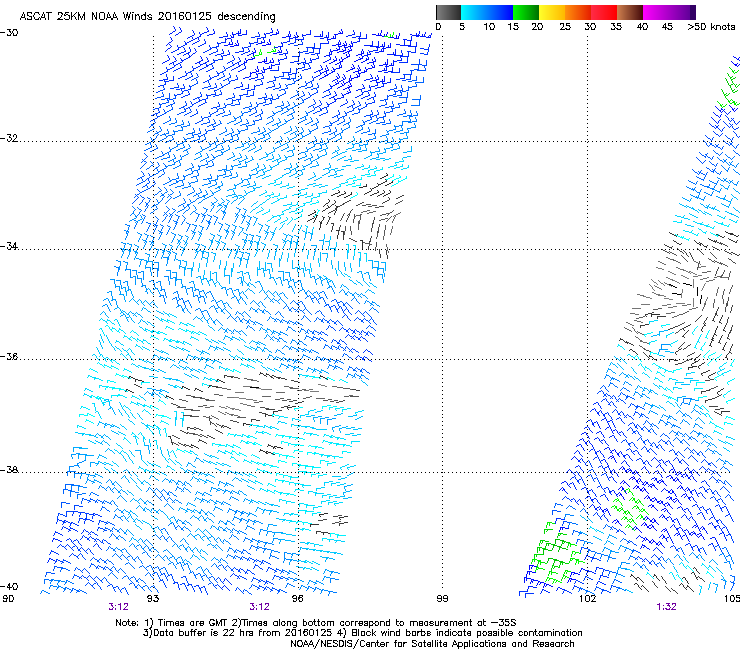The width and height of the screenshot is (740, 650).
Task: Click longitude label '90'
Action: tap(8, 599)
